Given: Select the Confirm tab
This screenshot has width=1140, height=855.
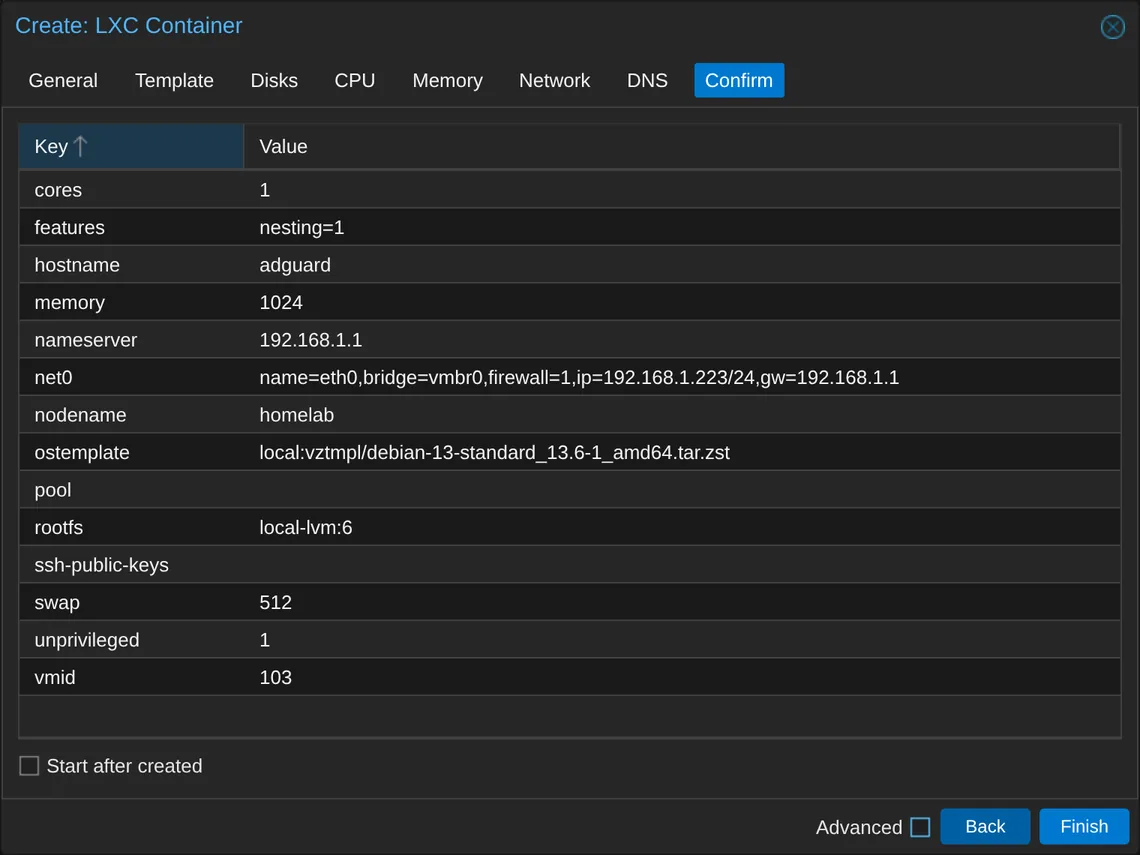Looking at the screenshot, I should click(739, 80).
